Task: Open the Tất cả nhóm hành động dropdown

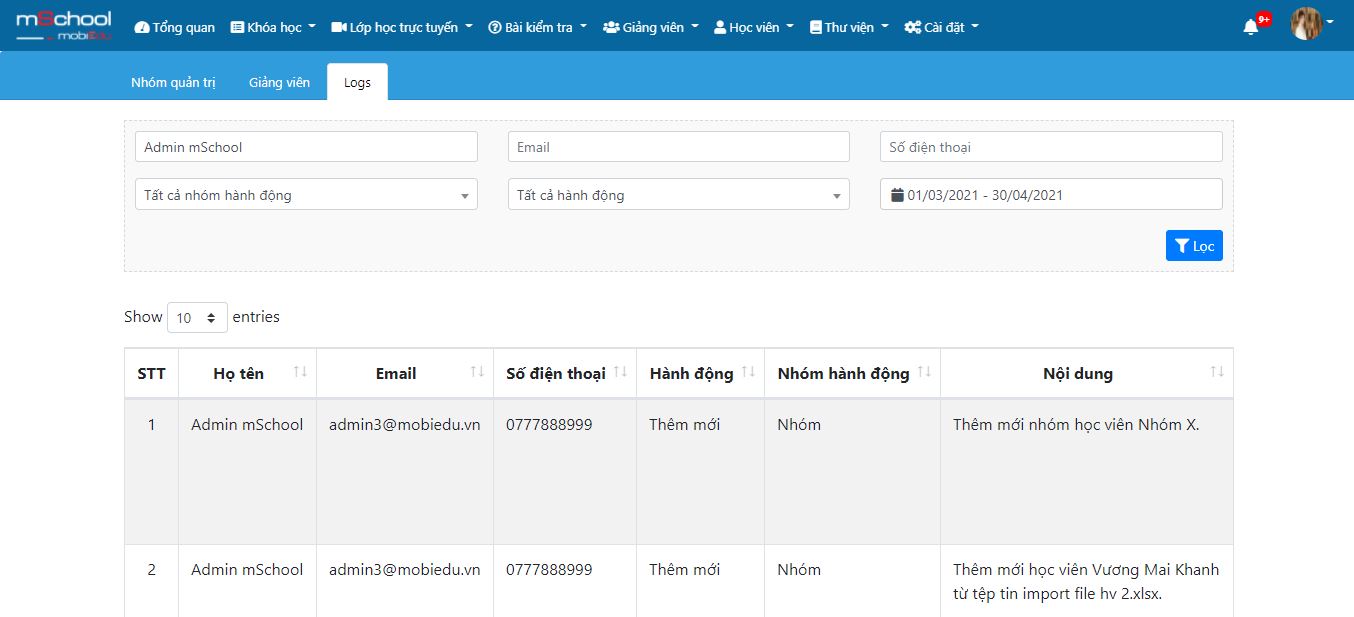Action: pos(306,195)
